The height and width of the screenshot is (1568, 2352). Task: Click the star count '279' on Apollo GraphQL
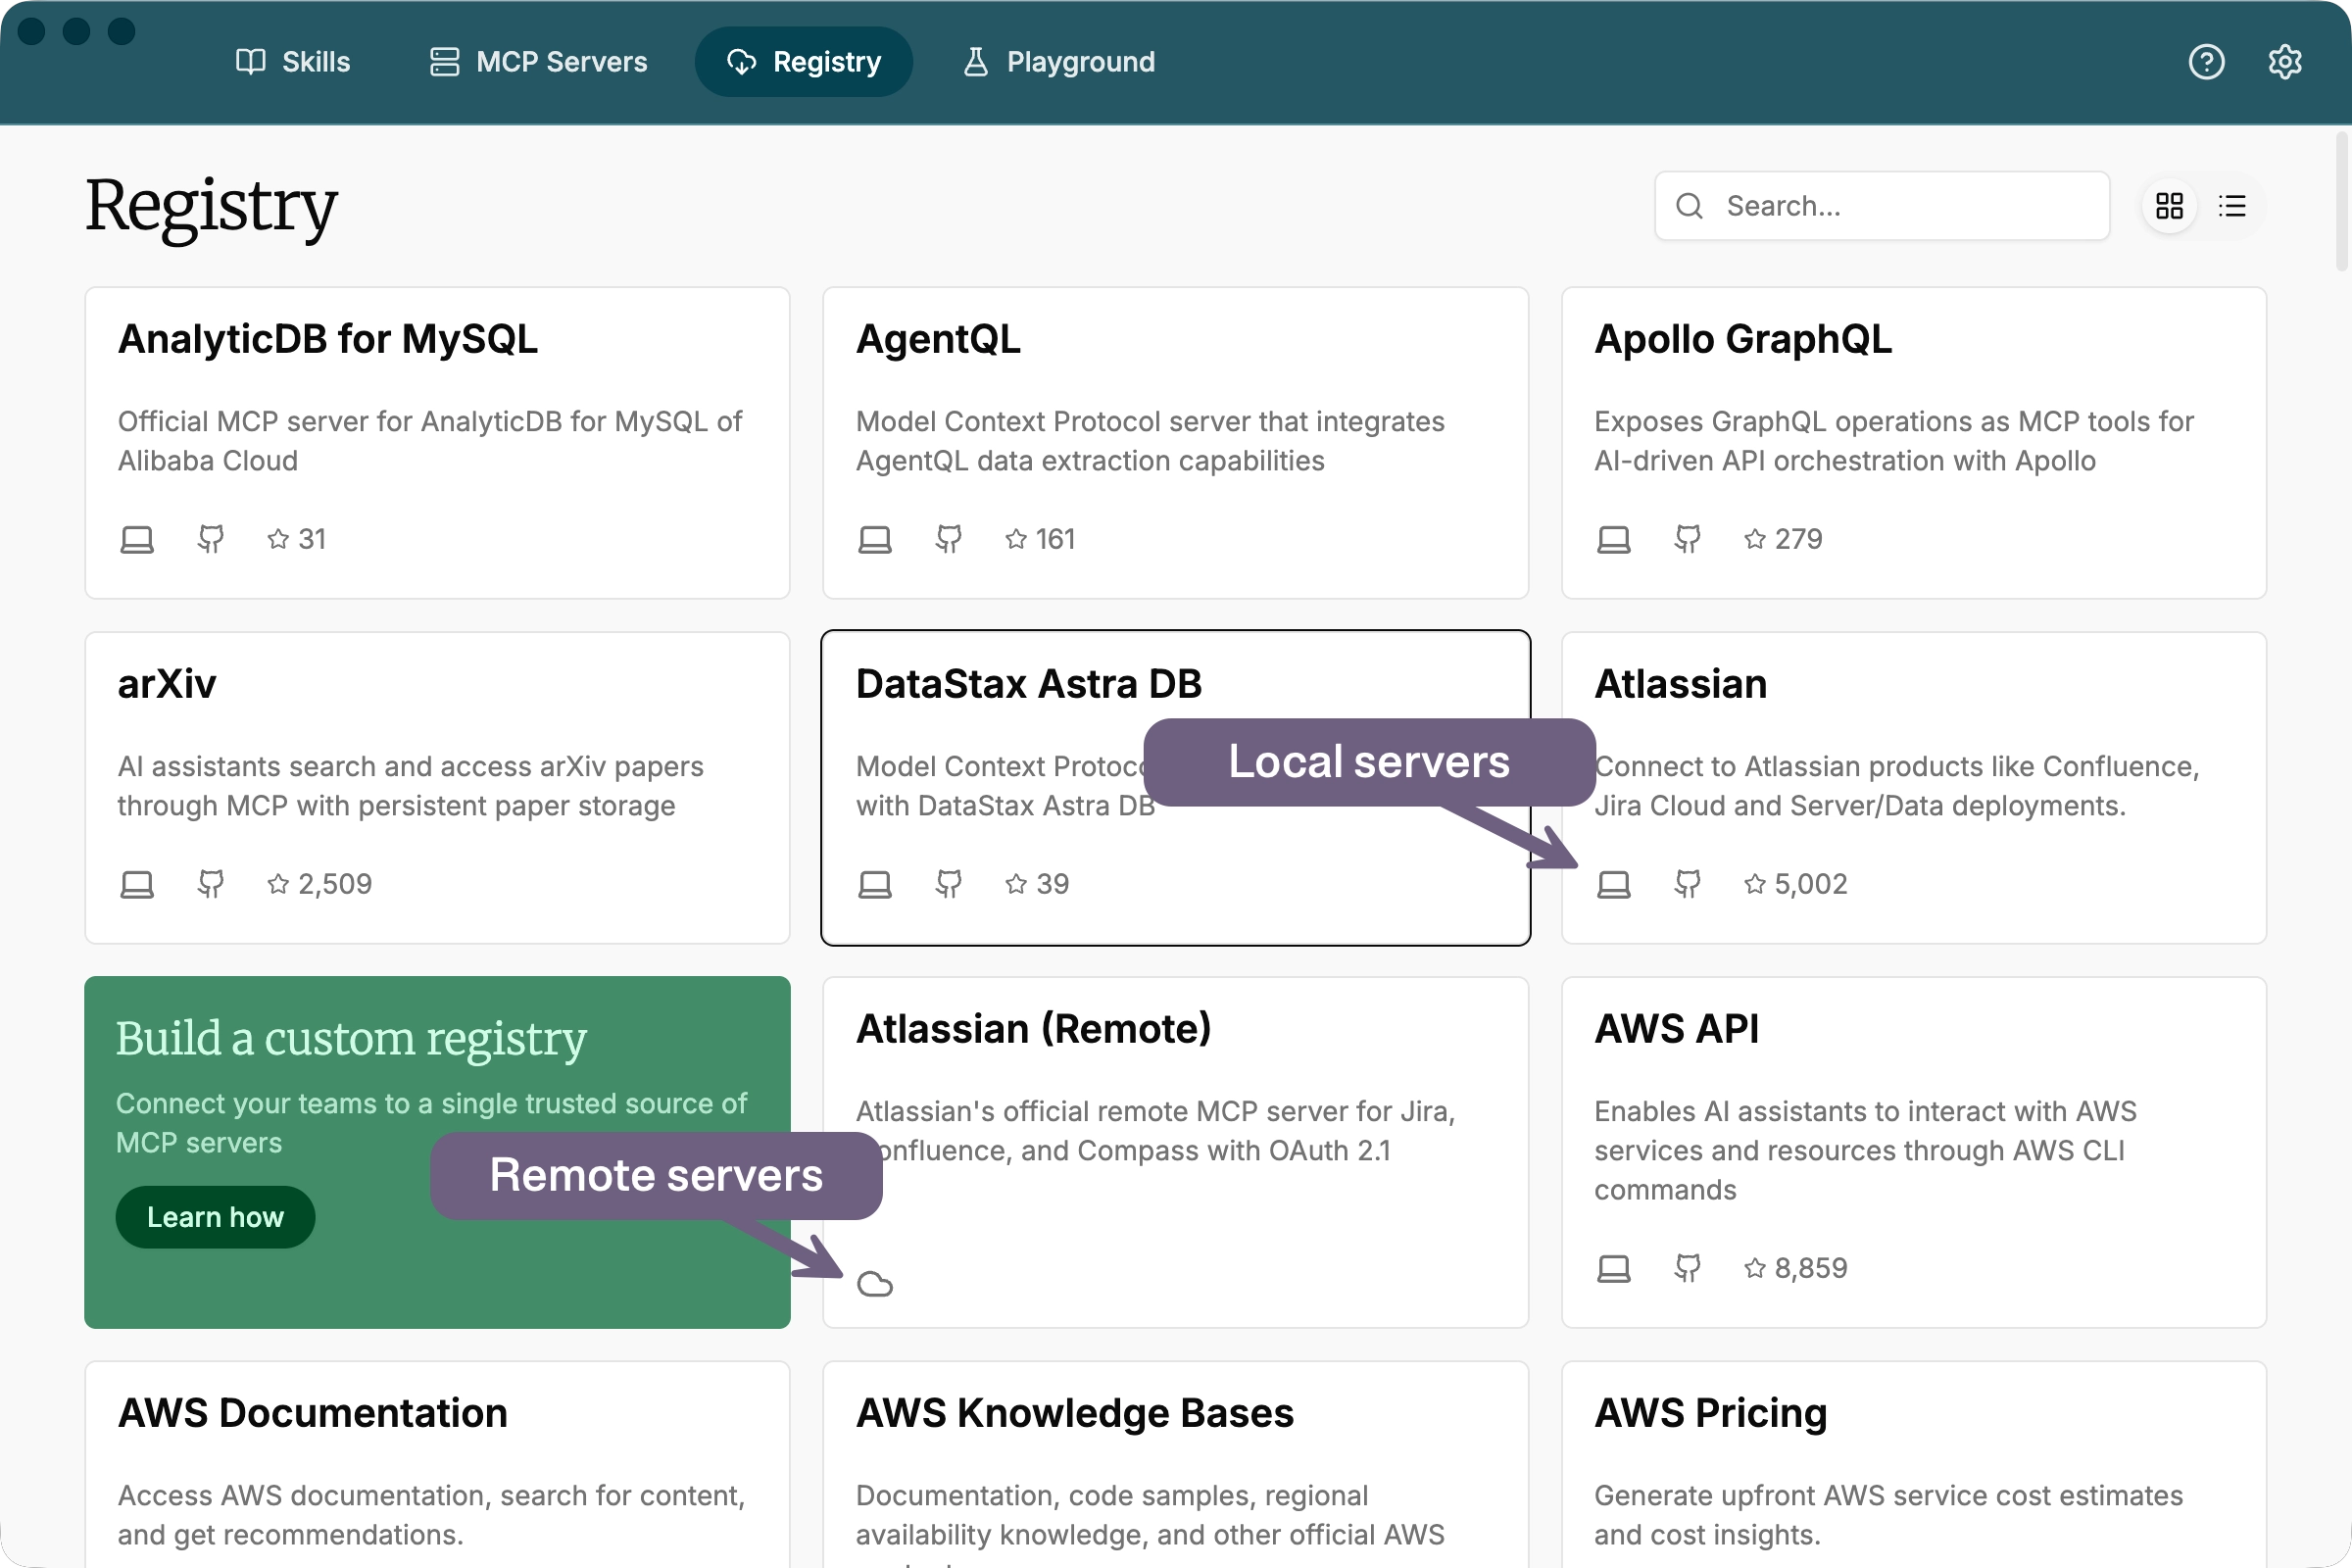point(1798,540)
